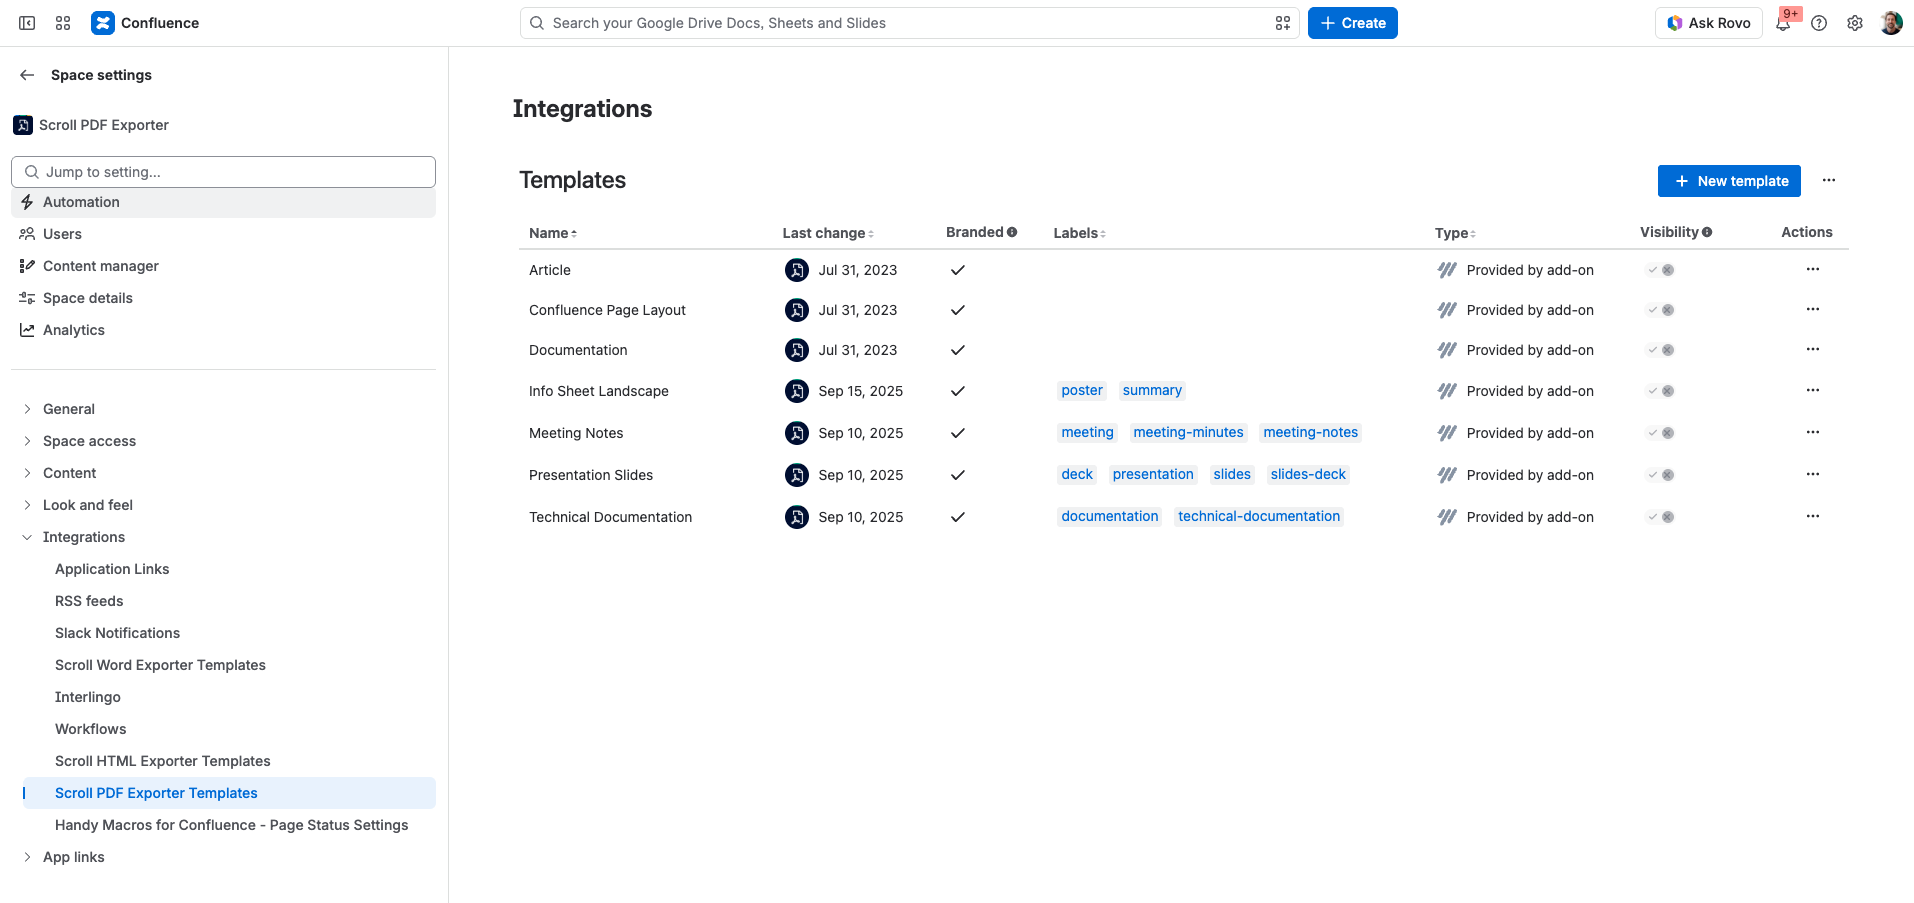Click the author avatar in Technical Documentation row
The image size is (1914, 903).
tap(797, 517)
